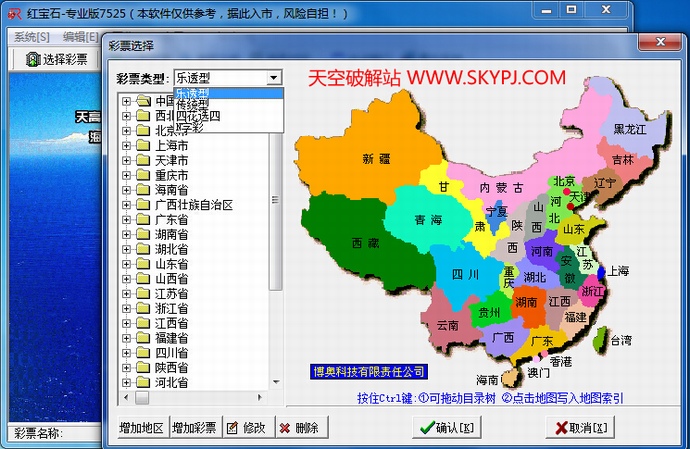
Task: Click the folder icon beside 广东省
Action: pyautogui.click(x=143, y=219)
